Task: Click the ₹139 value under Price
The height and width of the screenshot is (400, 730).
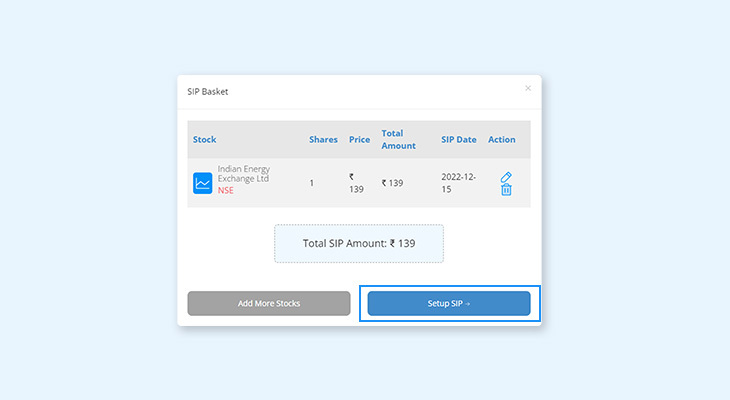Action: point(356,183)
